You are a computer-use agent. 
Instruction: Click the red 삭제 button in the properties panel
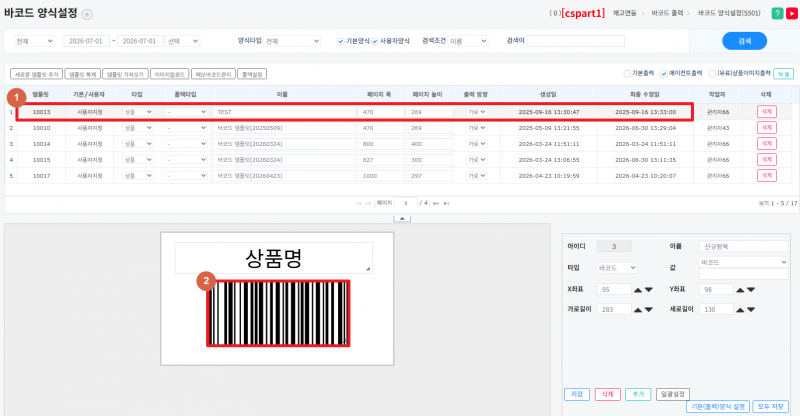click(x=608, y=394)
